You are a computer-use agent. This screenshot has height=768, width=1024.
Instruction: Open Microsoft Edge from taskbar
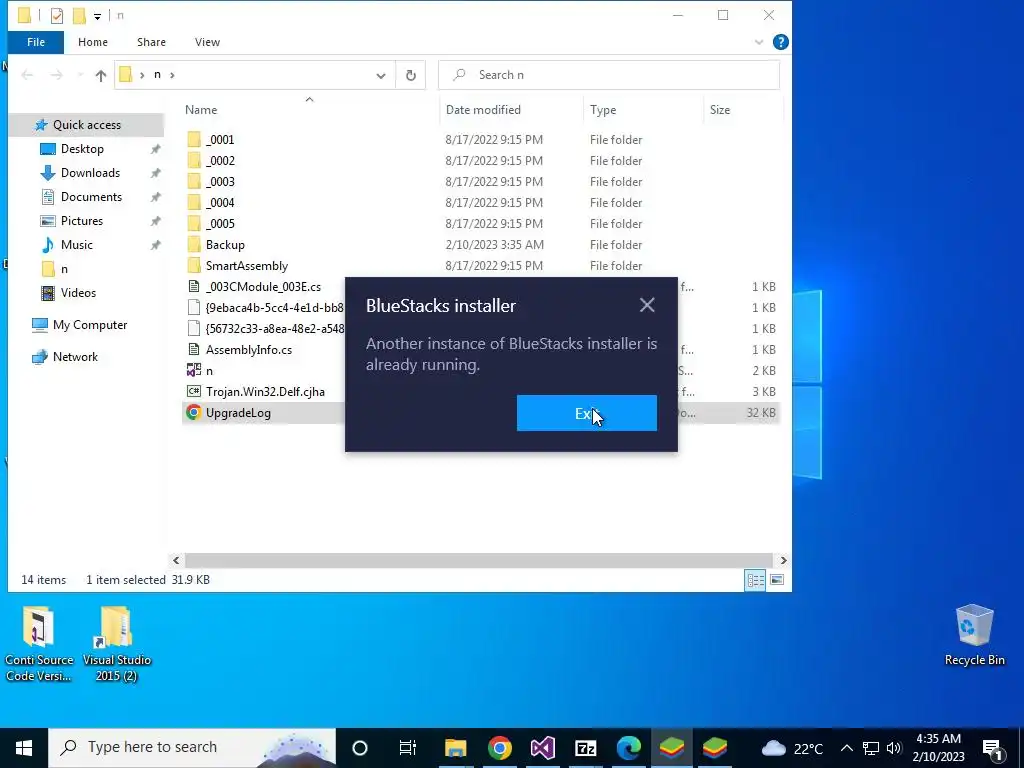click(629, 748)
